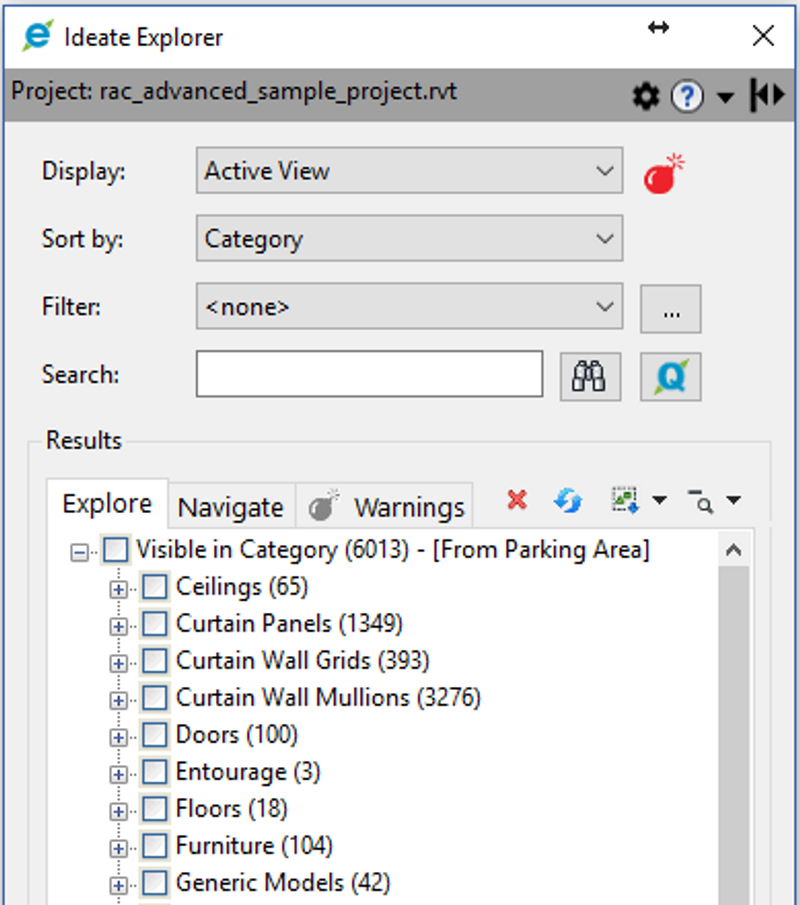Image resolution: width=800 pixels, height=905 pixels.
Task: Open the dropdown arrow next to help
Action: coord(725,97)
